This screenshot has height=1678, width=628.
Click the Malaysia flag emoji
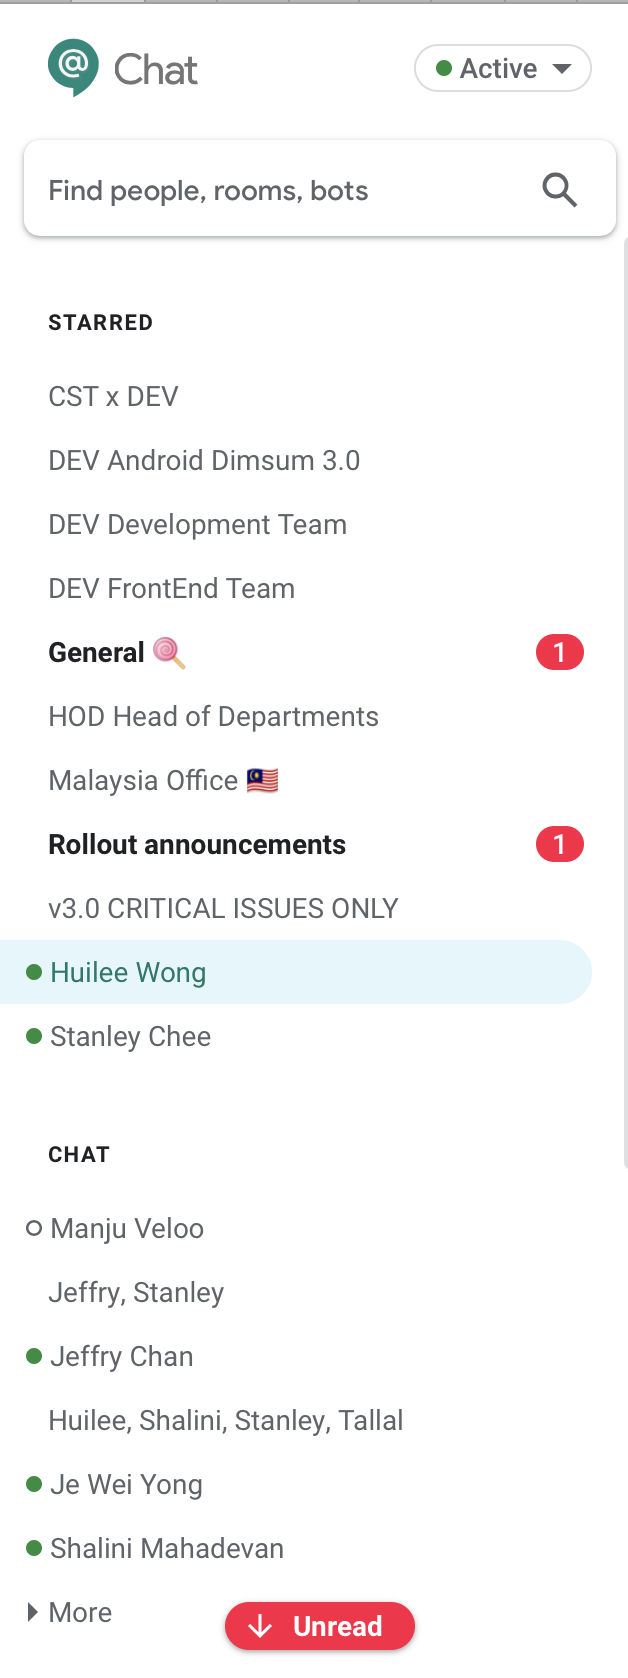pos(262,780)
